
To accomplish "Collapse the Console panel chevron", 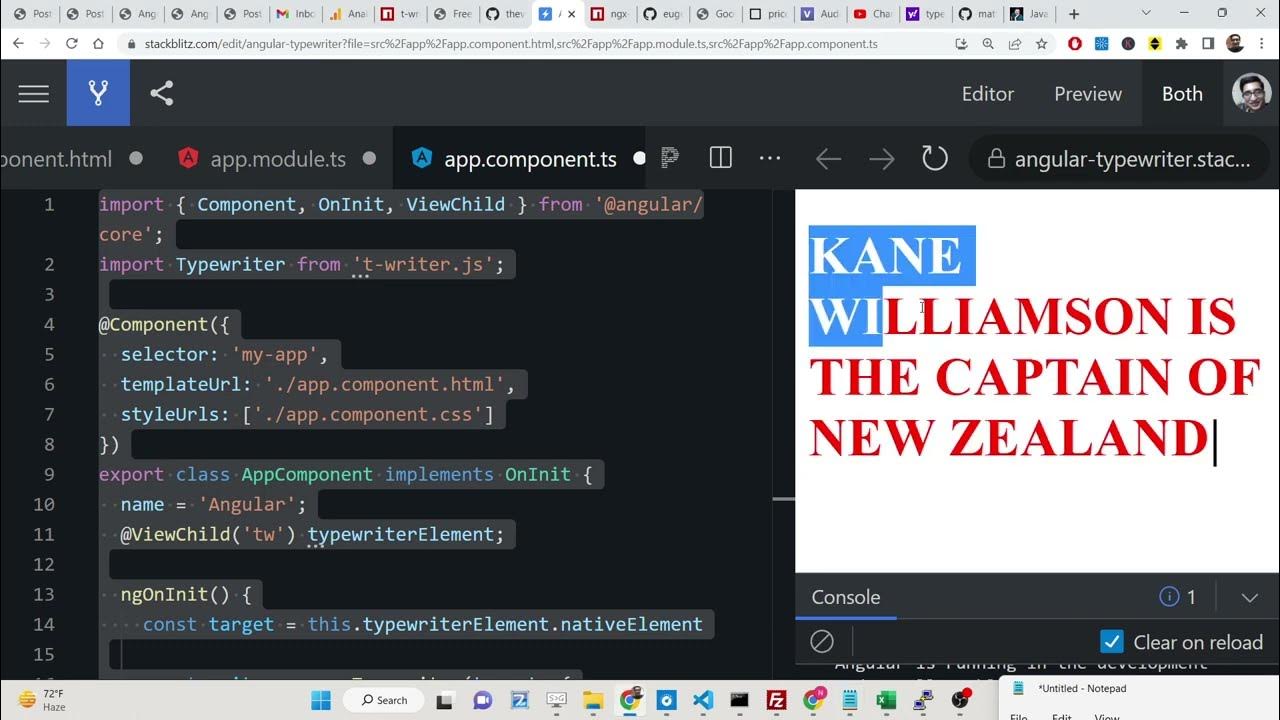I will (1249, 597).
